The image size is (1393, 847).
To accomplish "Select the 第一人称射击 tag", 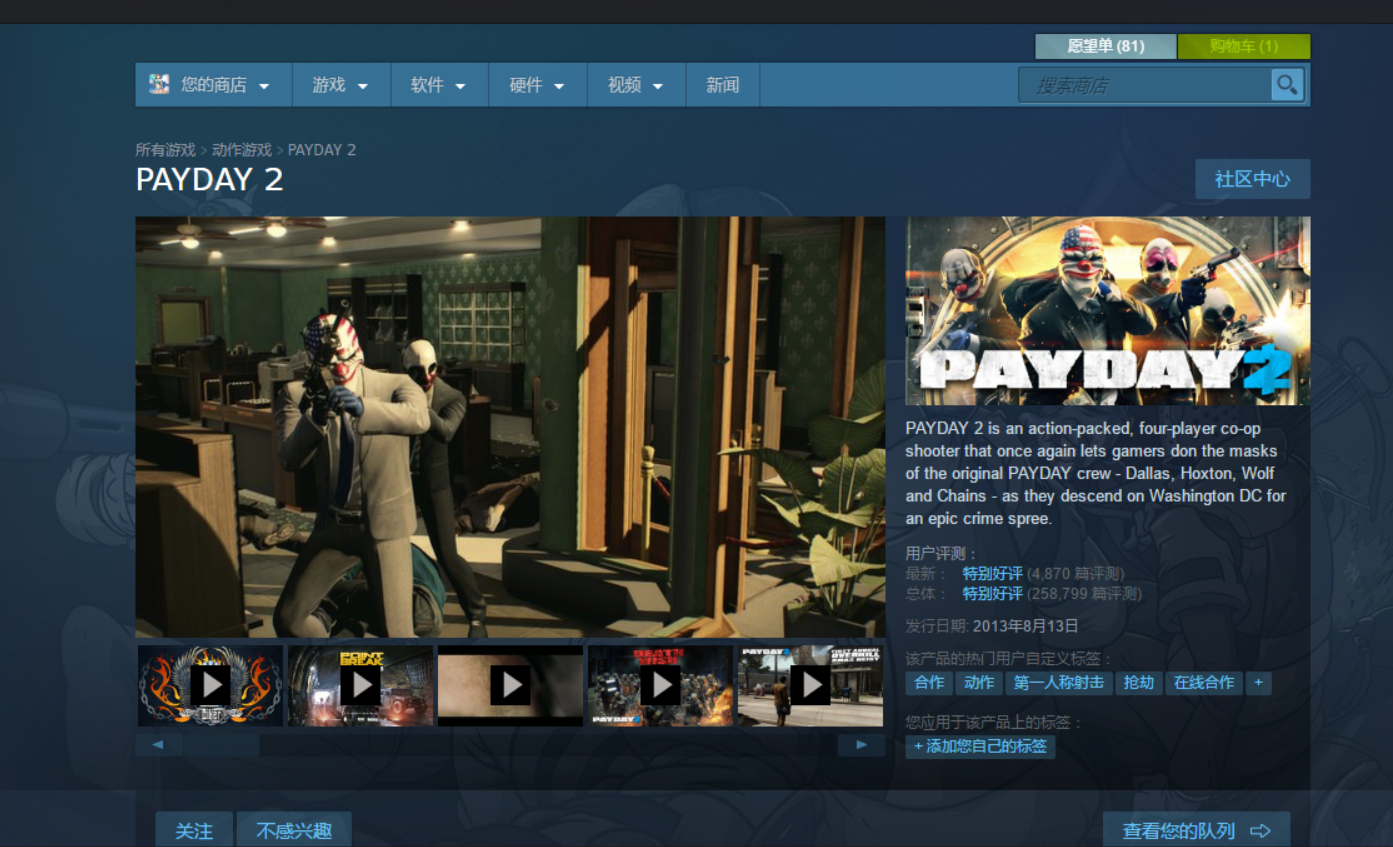I will click(x=1059, y=683).
